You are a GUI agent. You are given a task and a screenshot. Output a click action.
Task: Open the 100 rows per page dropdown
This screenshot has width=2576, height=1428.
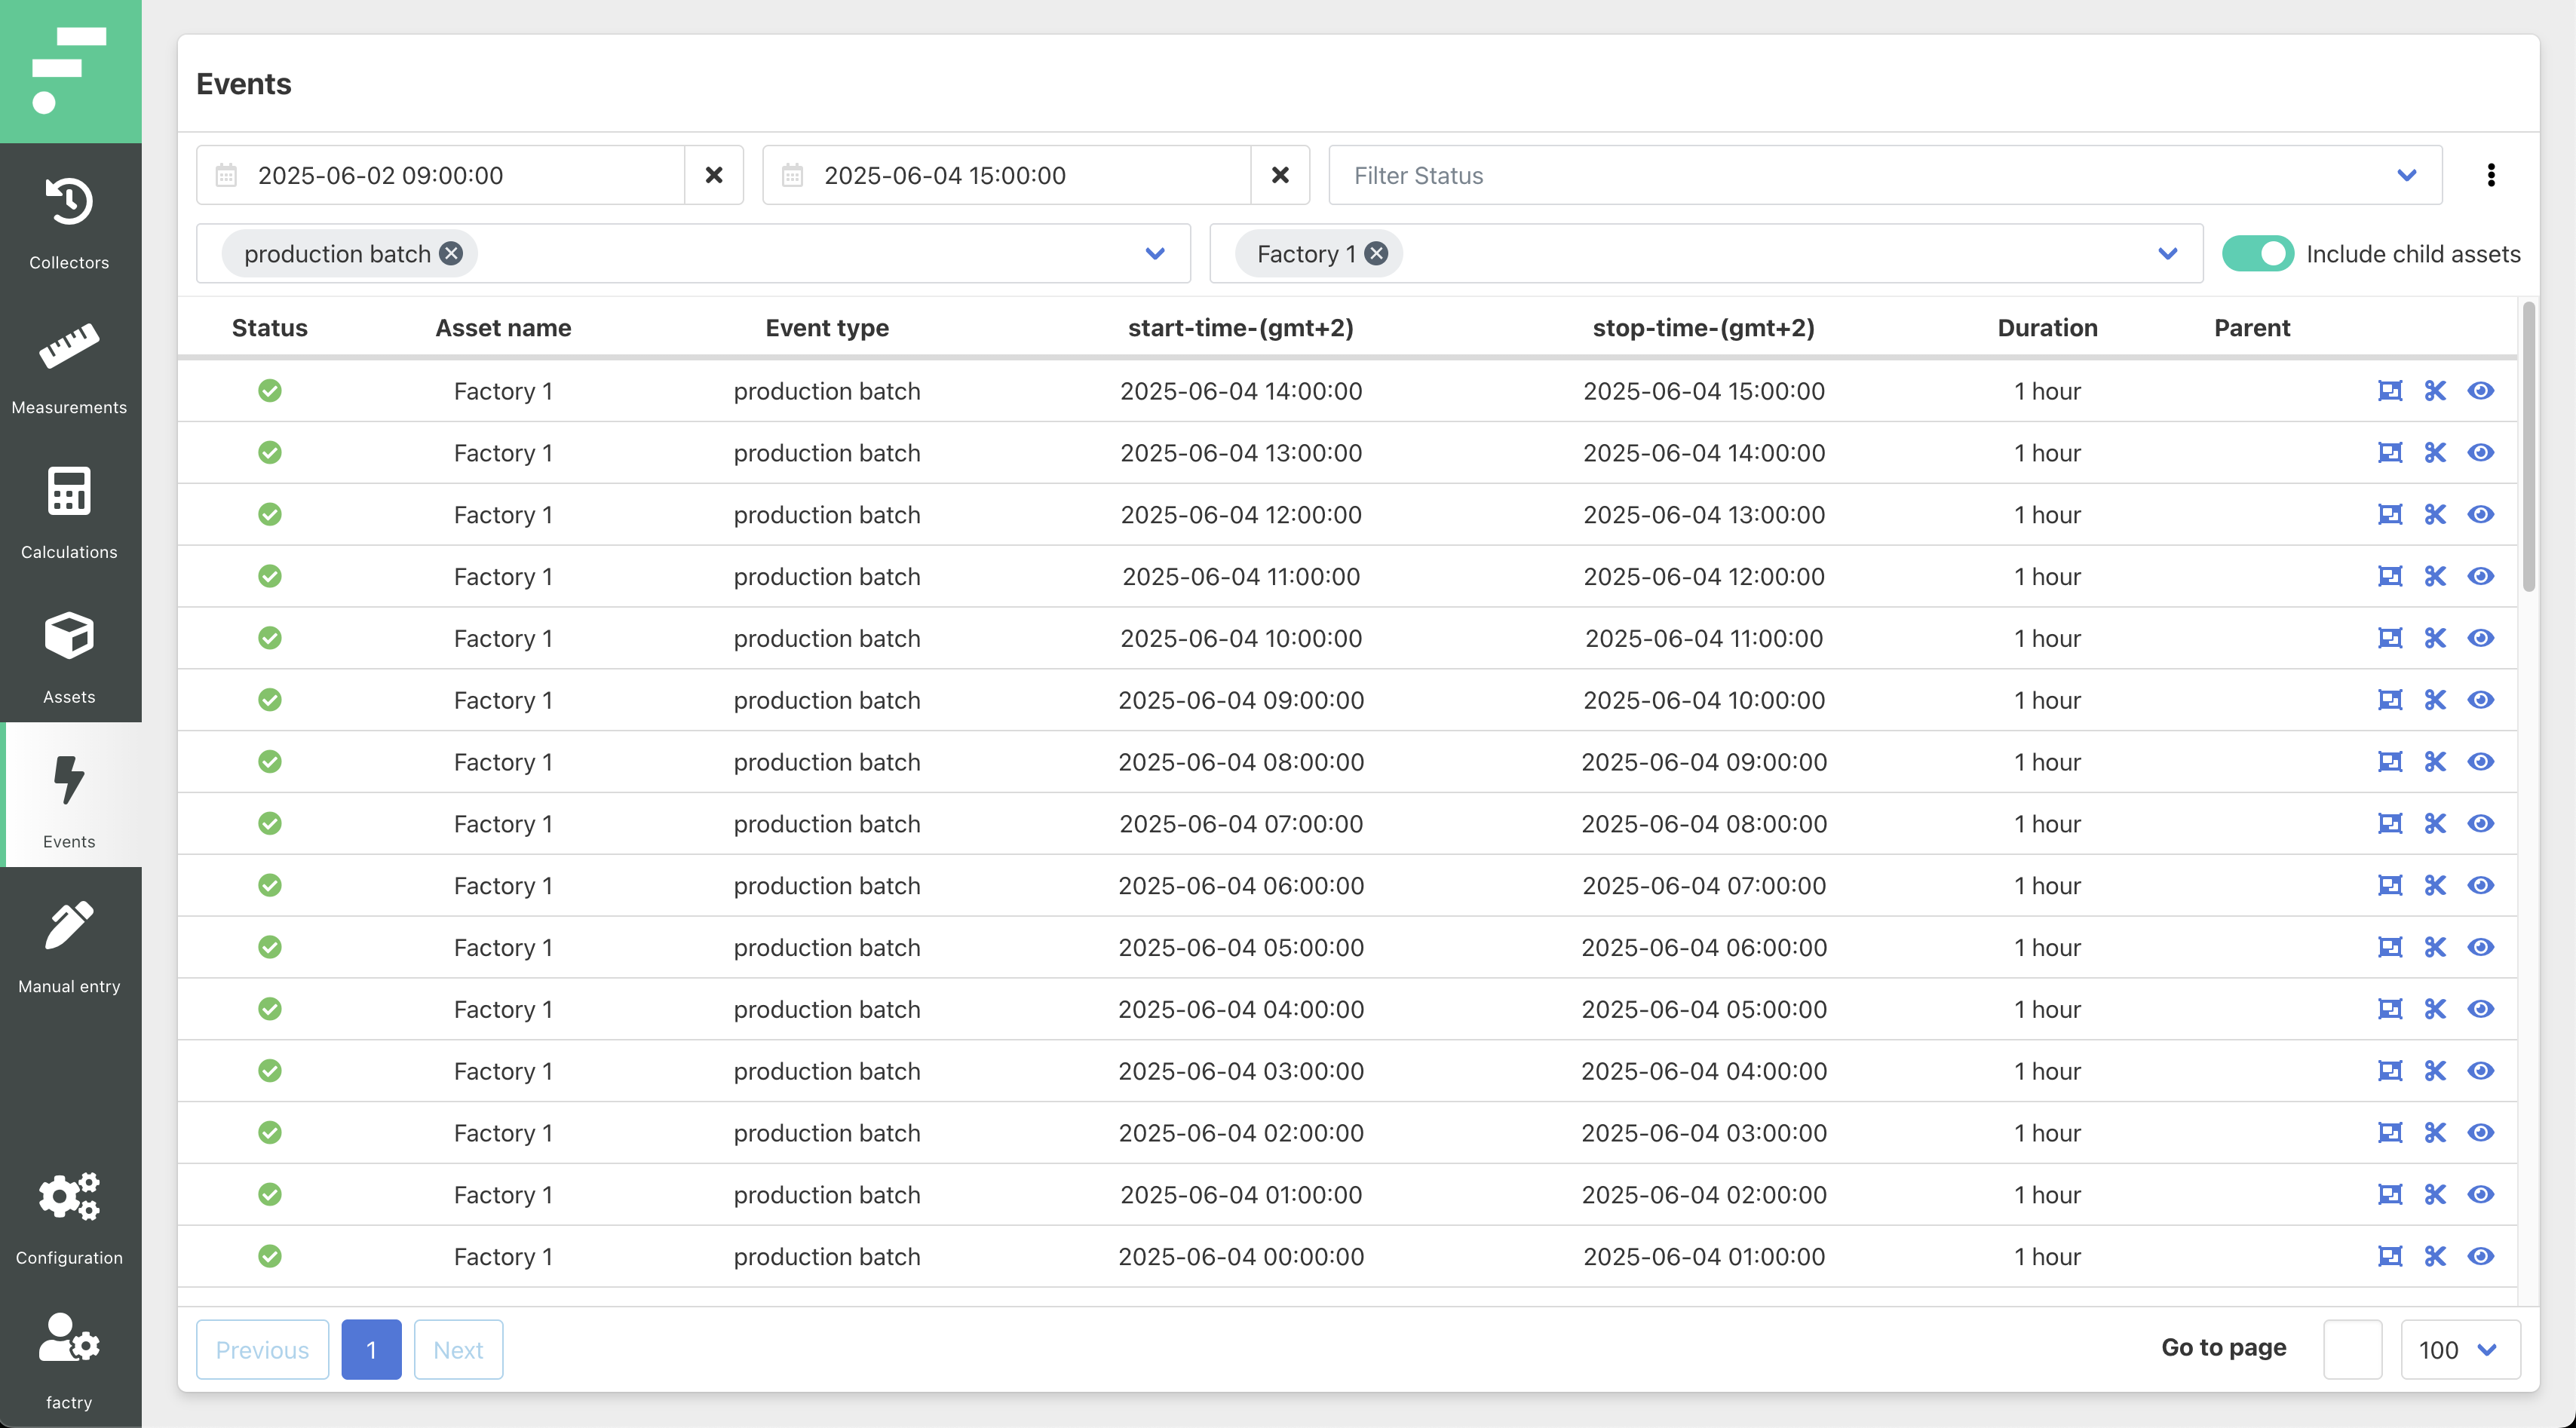(2460, 1350)
